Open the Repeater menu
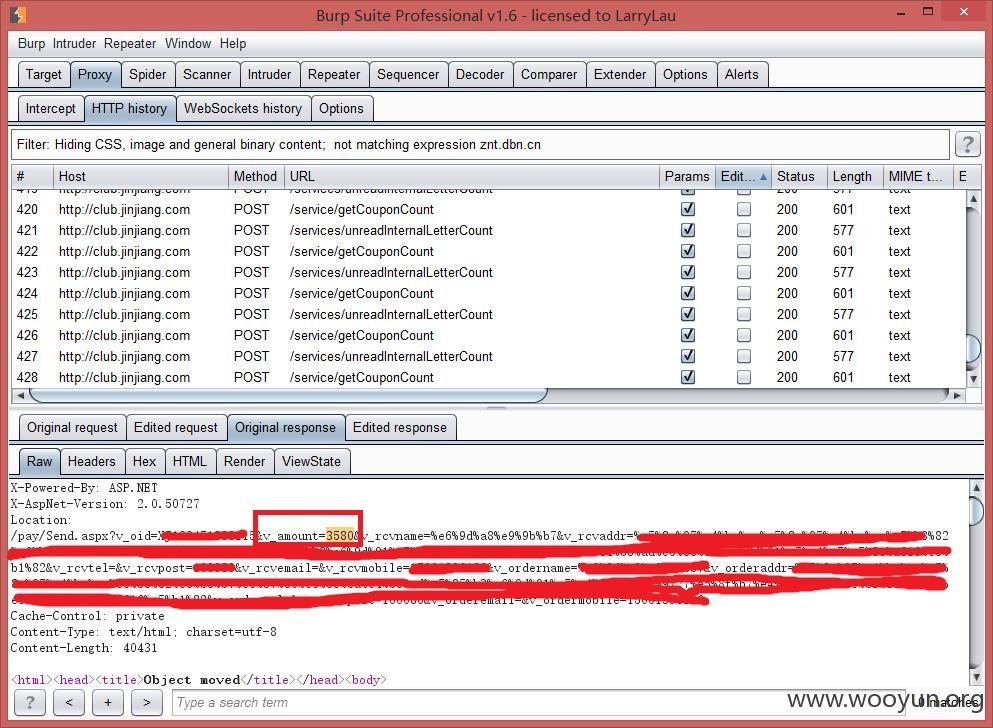 tap(130, 44)
